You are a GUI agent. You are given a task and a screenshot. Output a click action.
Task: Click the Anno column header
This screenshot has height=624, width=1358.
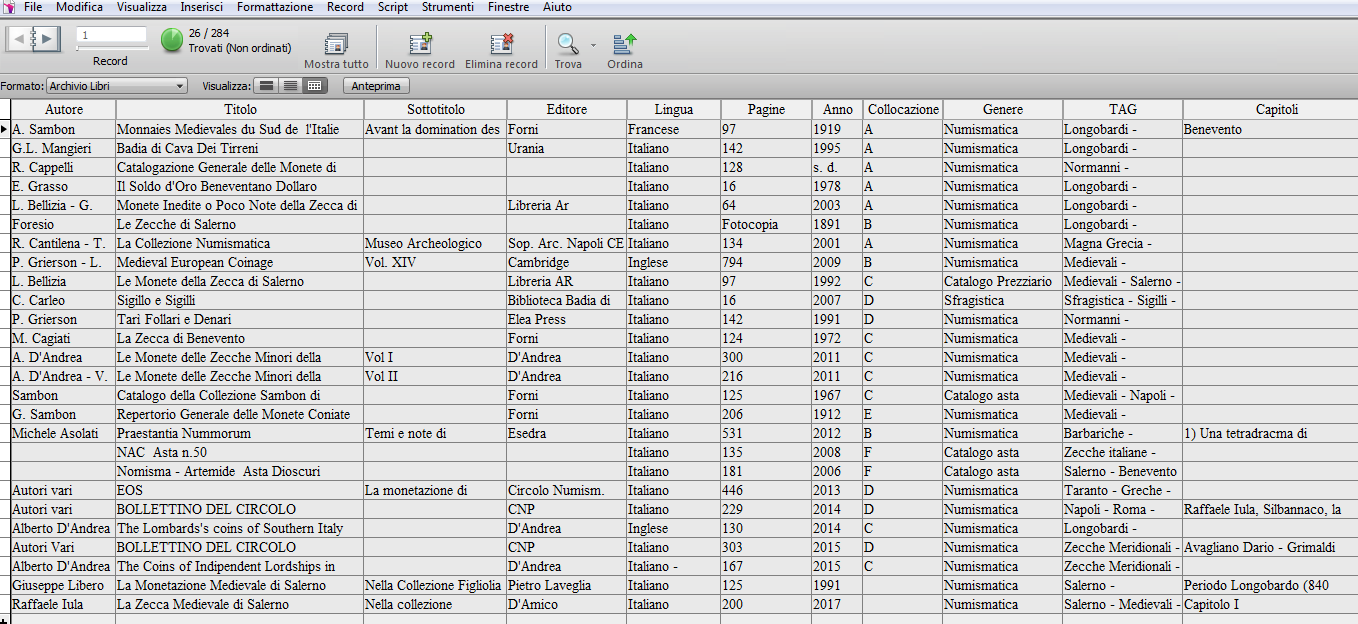click(838, 109)
